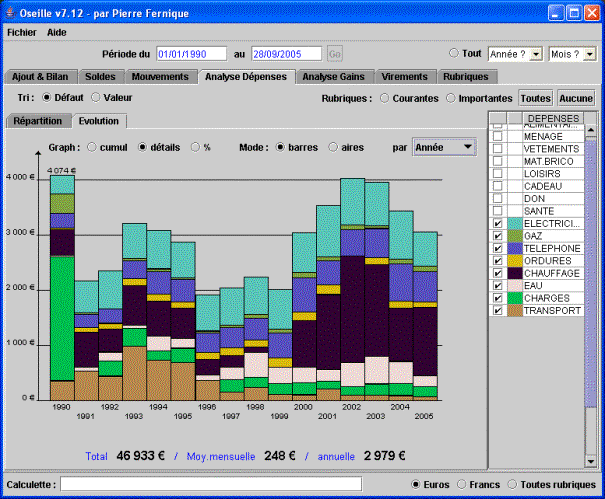Check the LOISIRS category checkbox
Image resolution: width=605 pixels, height=499 pixels.
498,174
